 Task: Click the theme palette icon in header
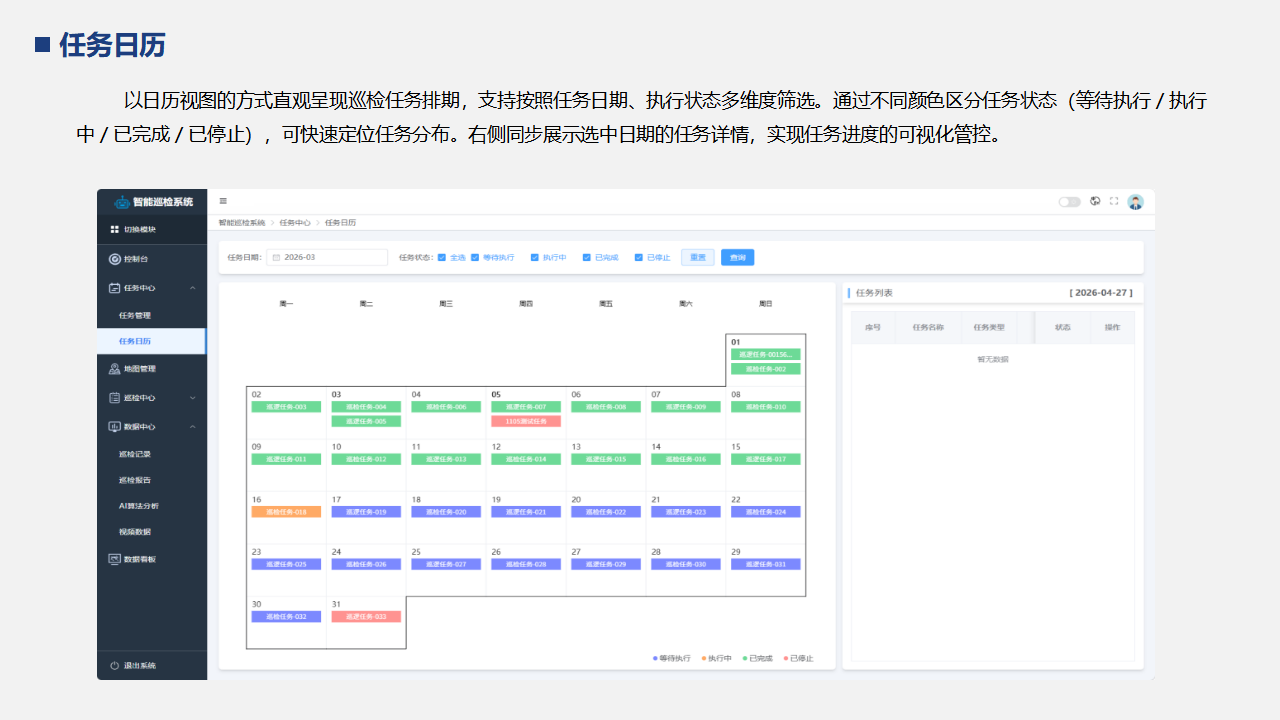pos(1095,201)
